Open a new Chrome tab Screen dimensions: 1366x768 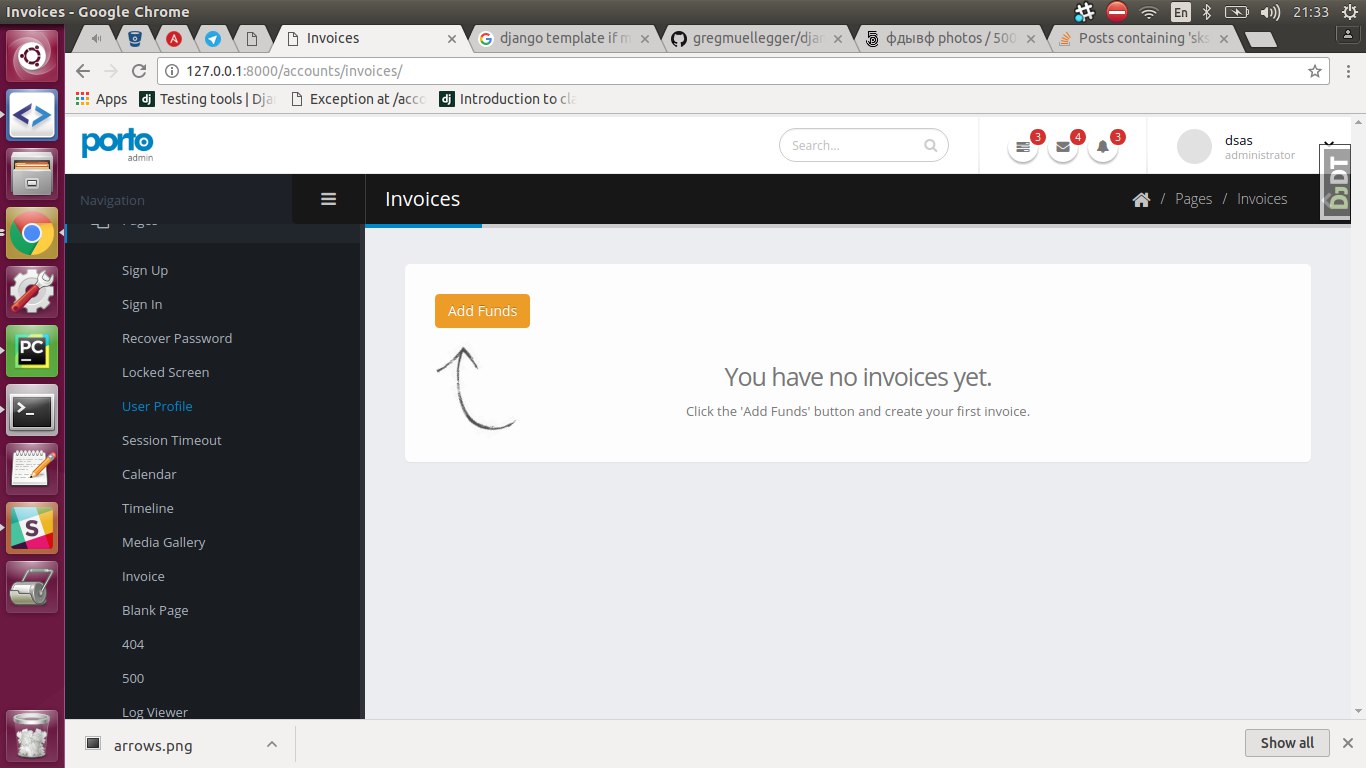point(1260,39)
